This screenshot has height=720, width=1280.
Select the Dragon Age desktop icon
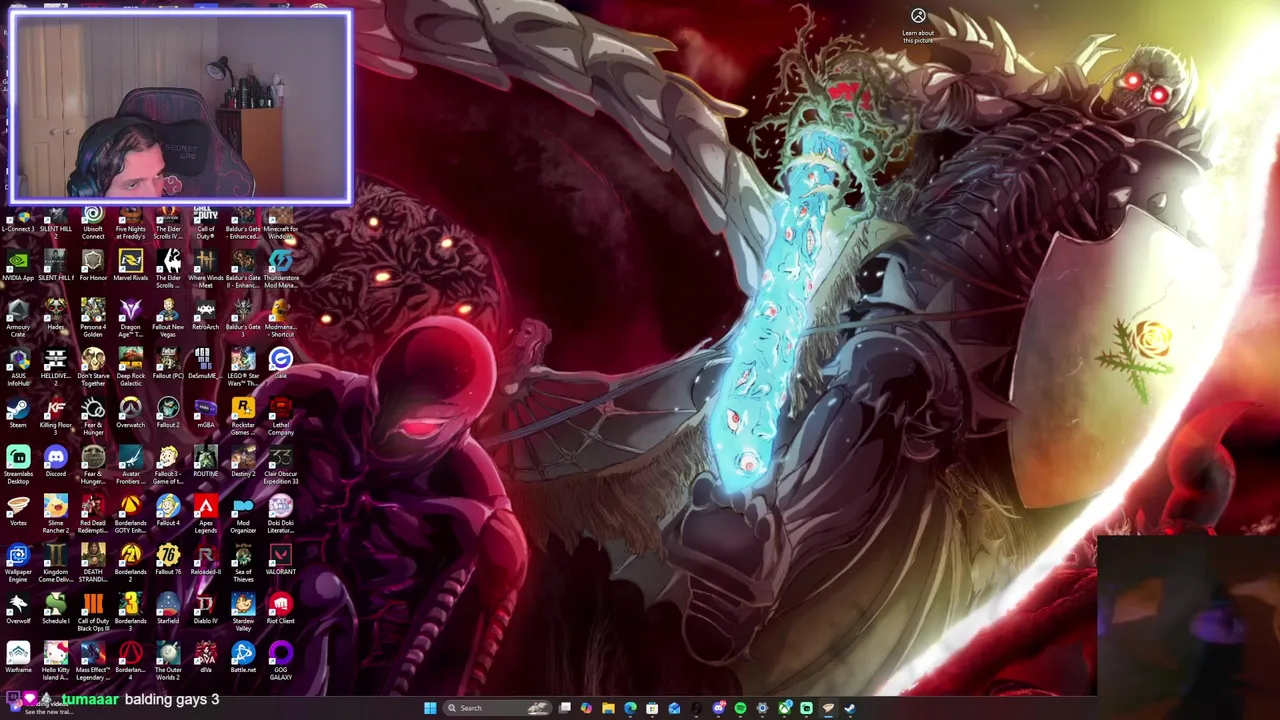(130, 319)
